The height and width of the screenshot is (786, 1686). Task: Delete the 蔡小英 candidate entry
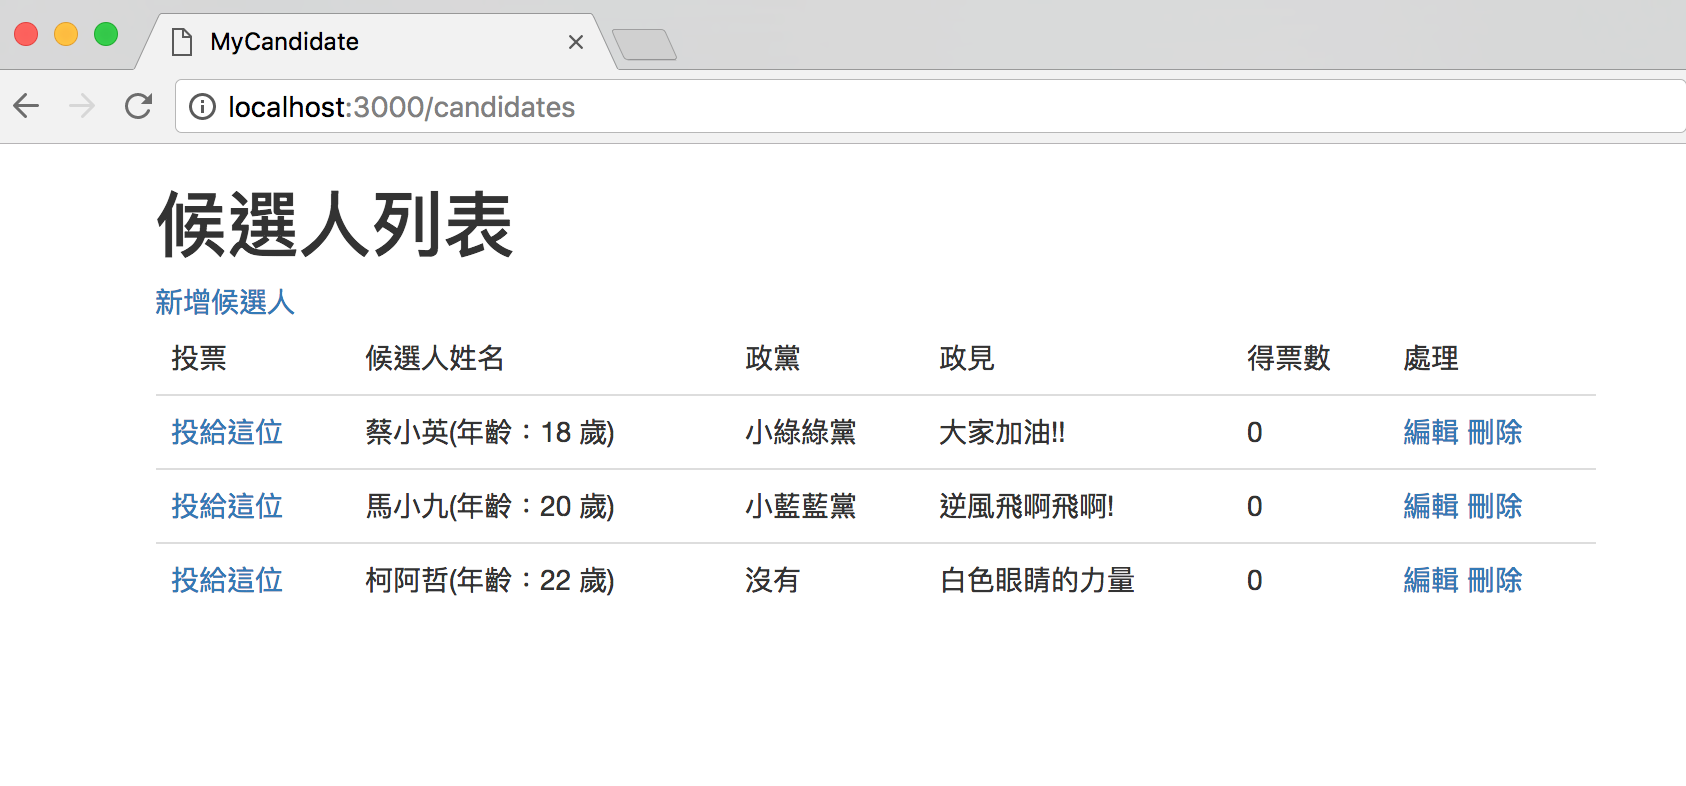tap(1495, 432)
